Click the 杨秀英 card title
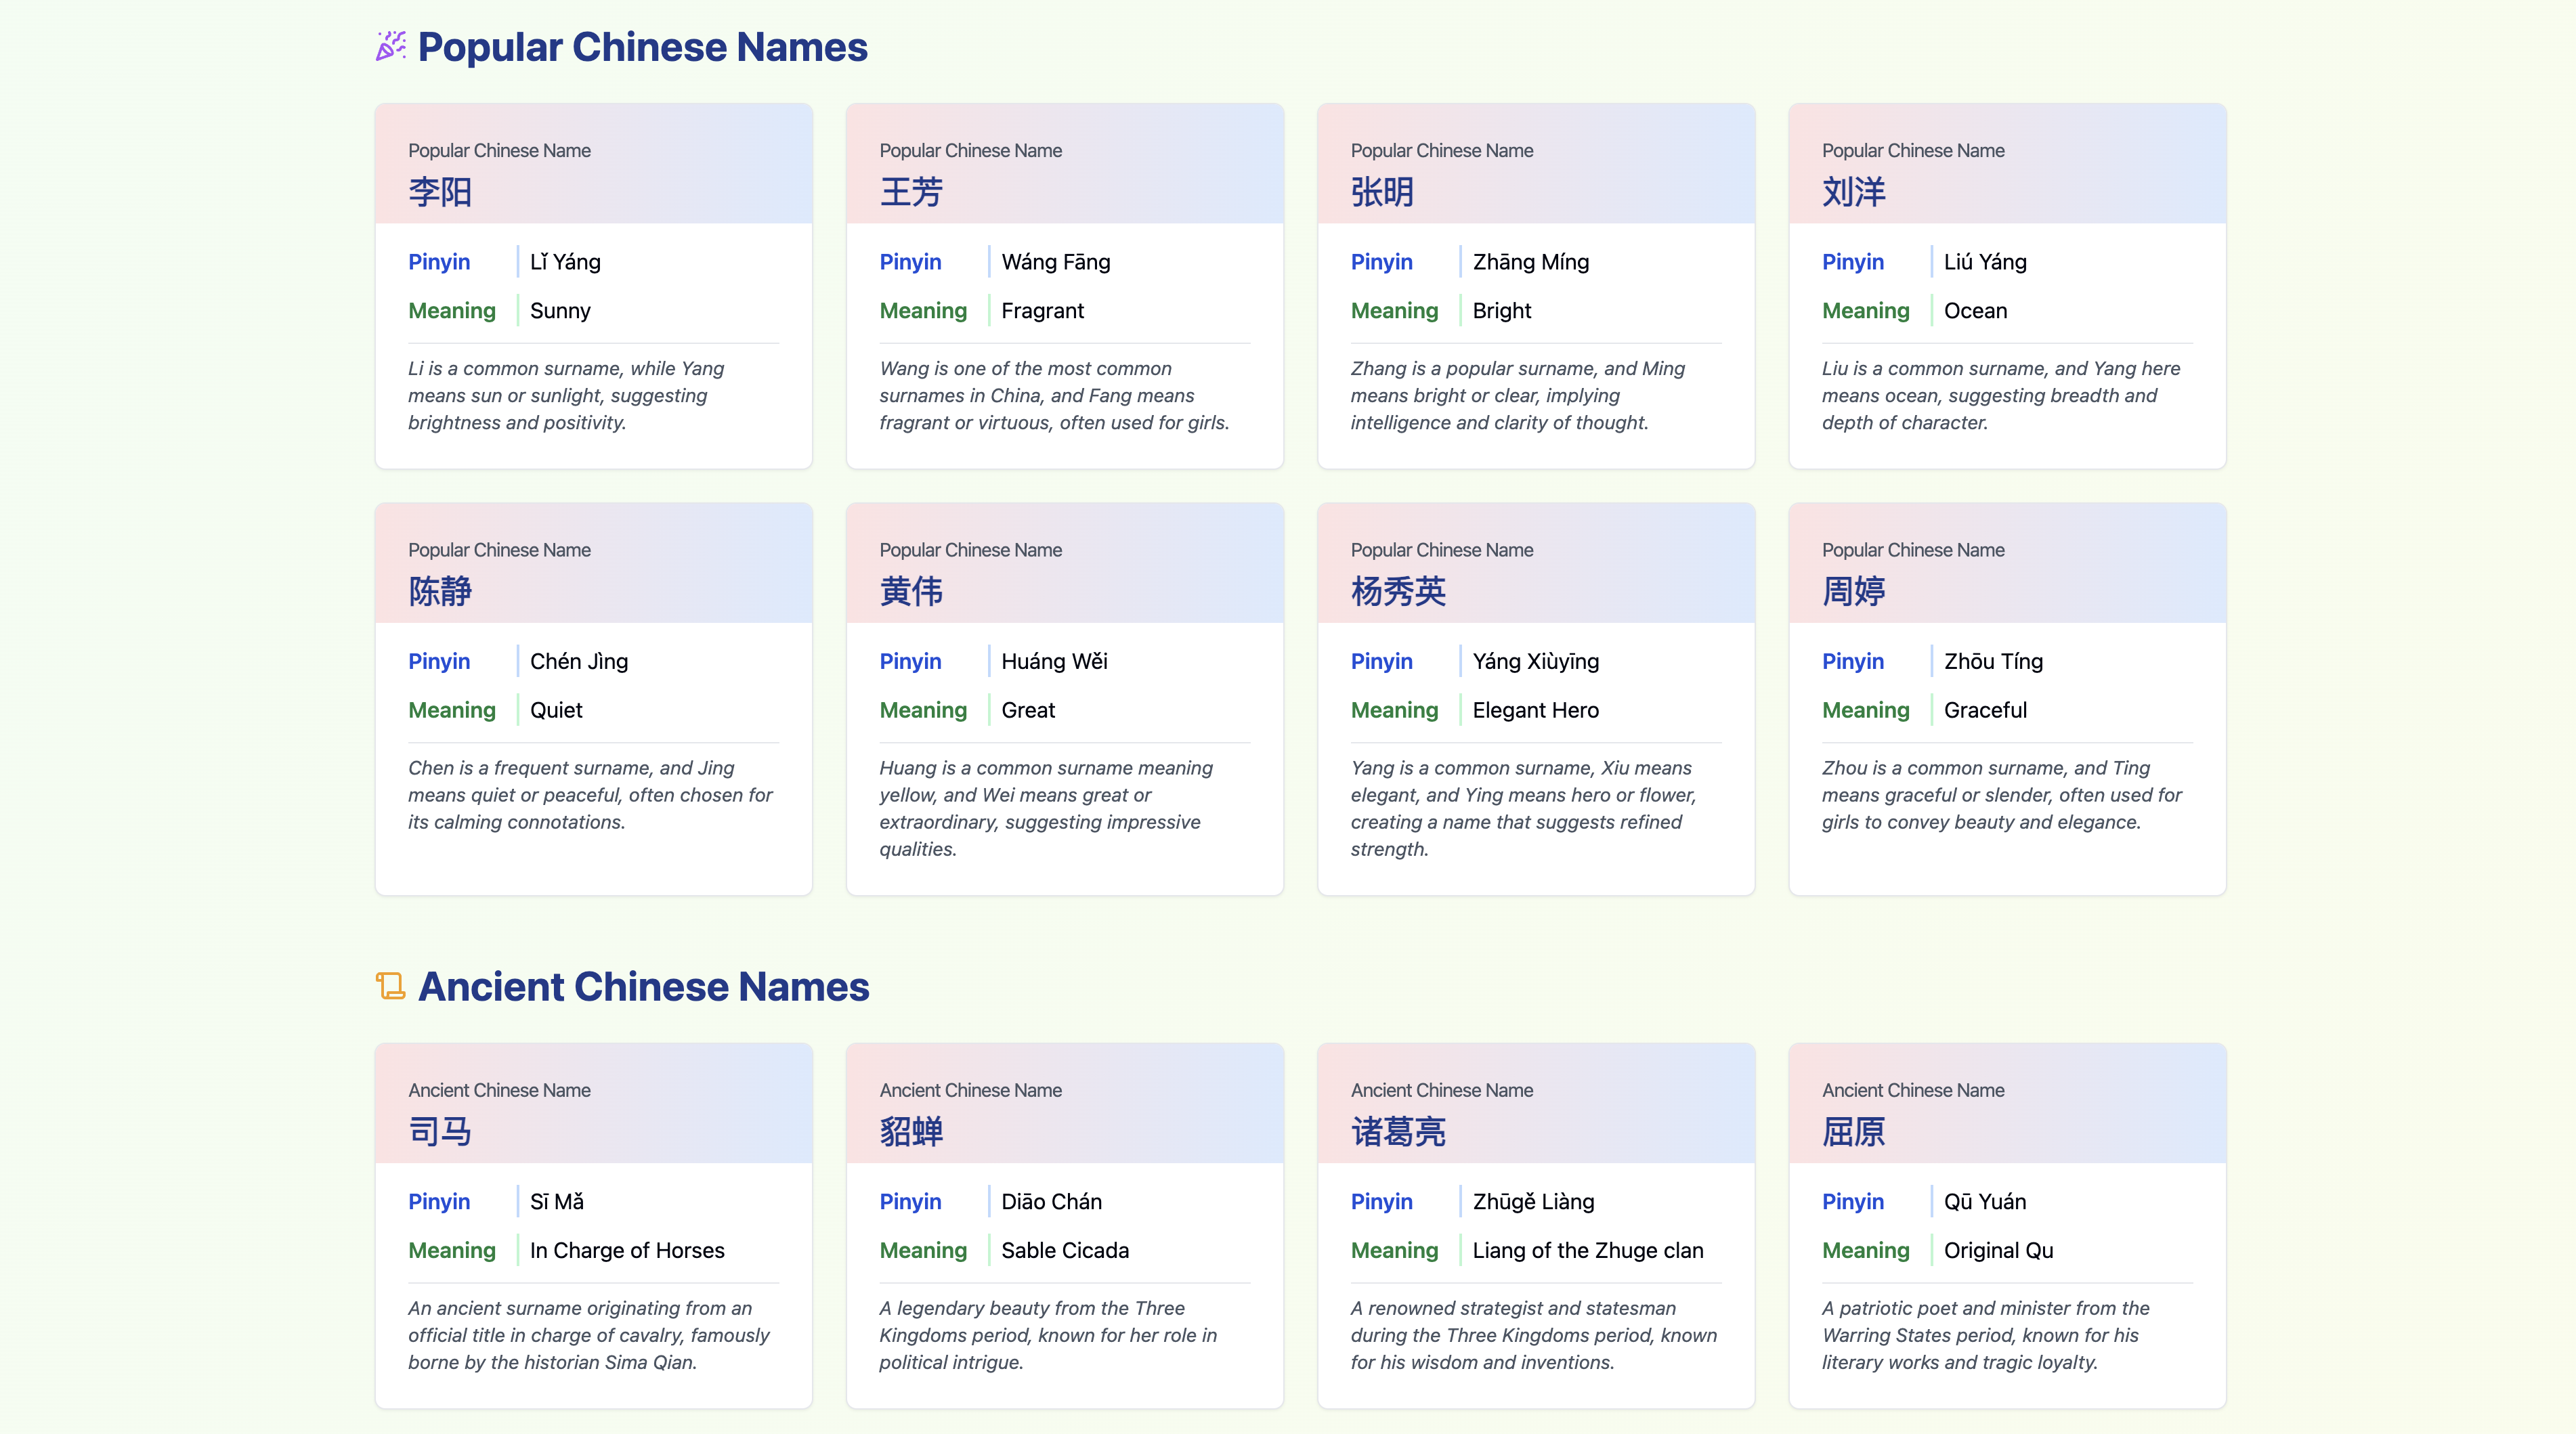The height and width of the screenshot is (1434, 2576). 1398,591
